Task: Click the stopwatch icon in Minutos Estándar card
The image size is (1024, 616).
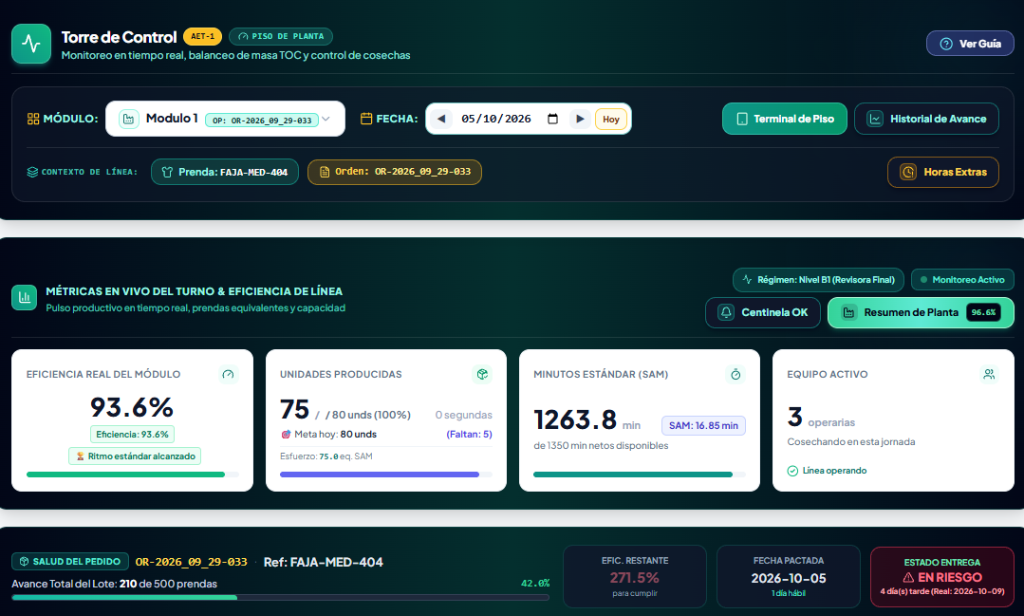Action: click(735, 374)
